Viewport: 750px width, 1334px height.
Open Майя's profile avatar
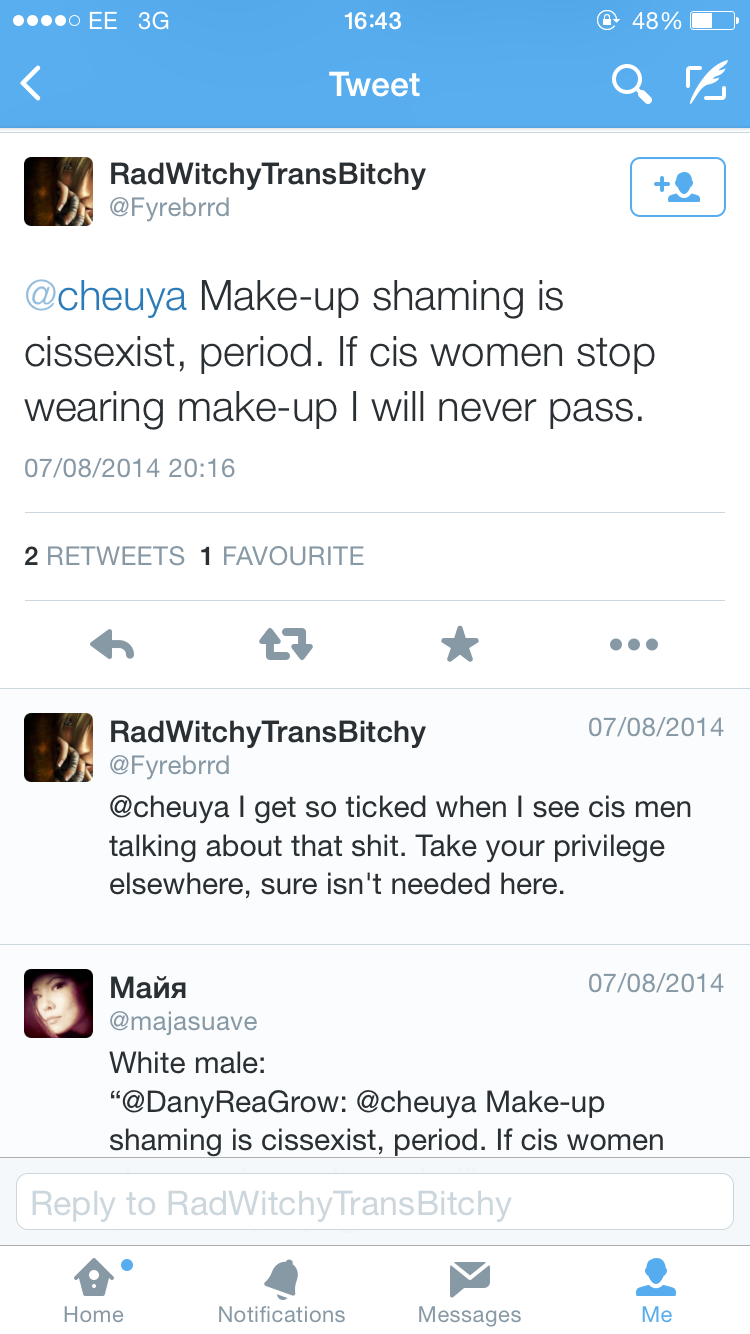(x=58, y=1003)
